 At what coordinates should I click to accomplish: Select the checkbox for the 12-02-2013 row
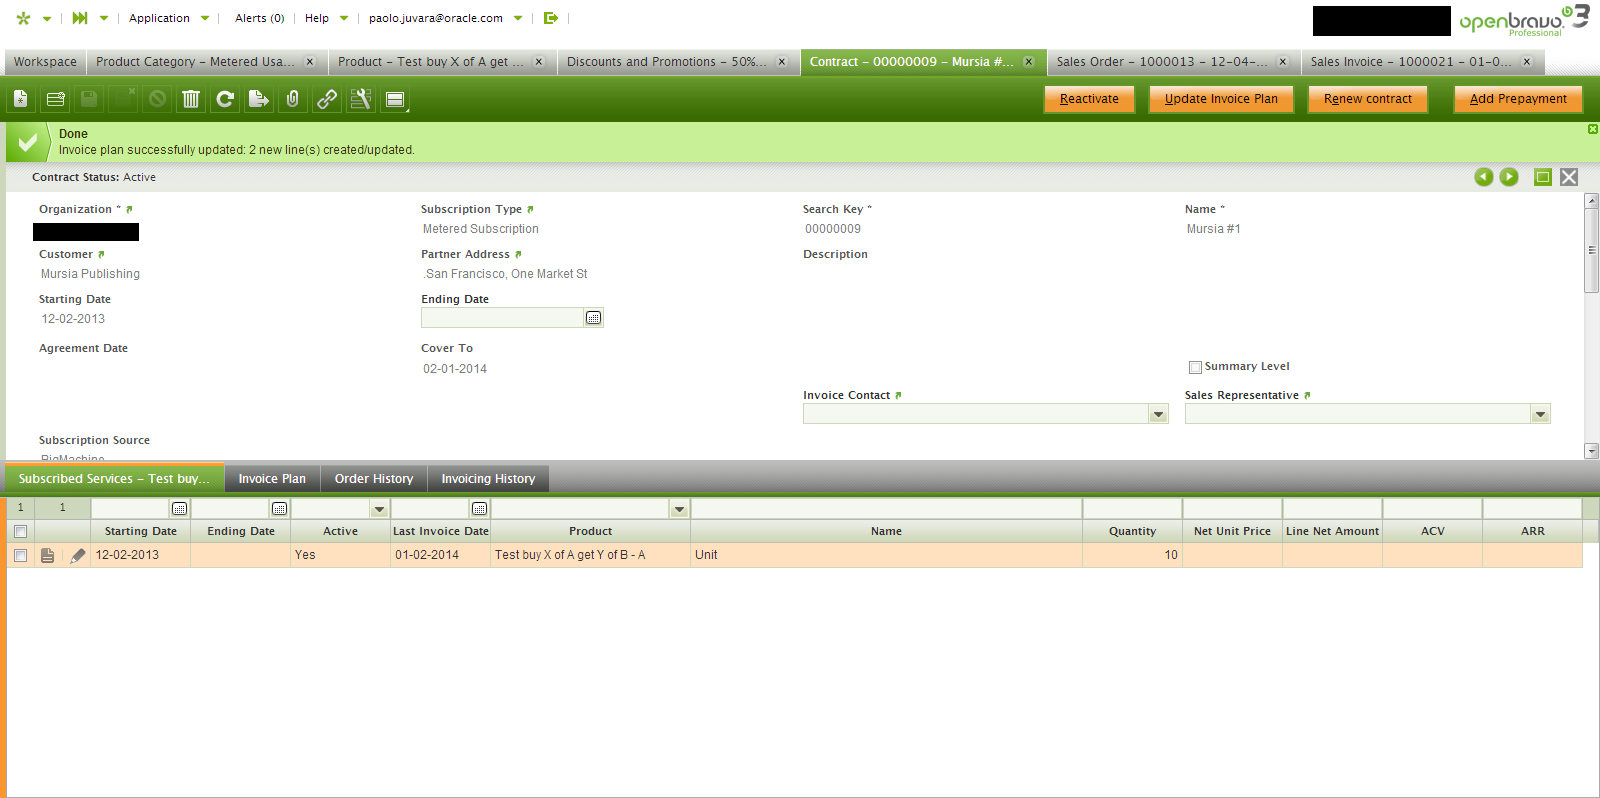click(20, 555)
